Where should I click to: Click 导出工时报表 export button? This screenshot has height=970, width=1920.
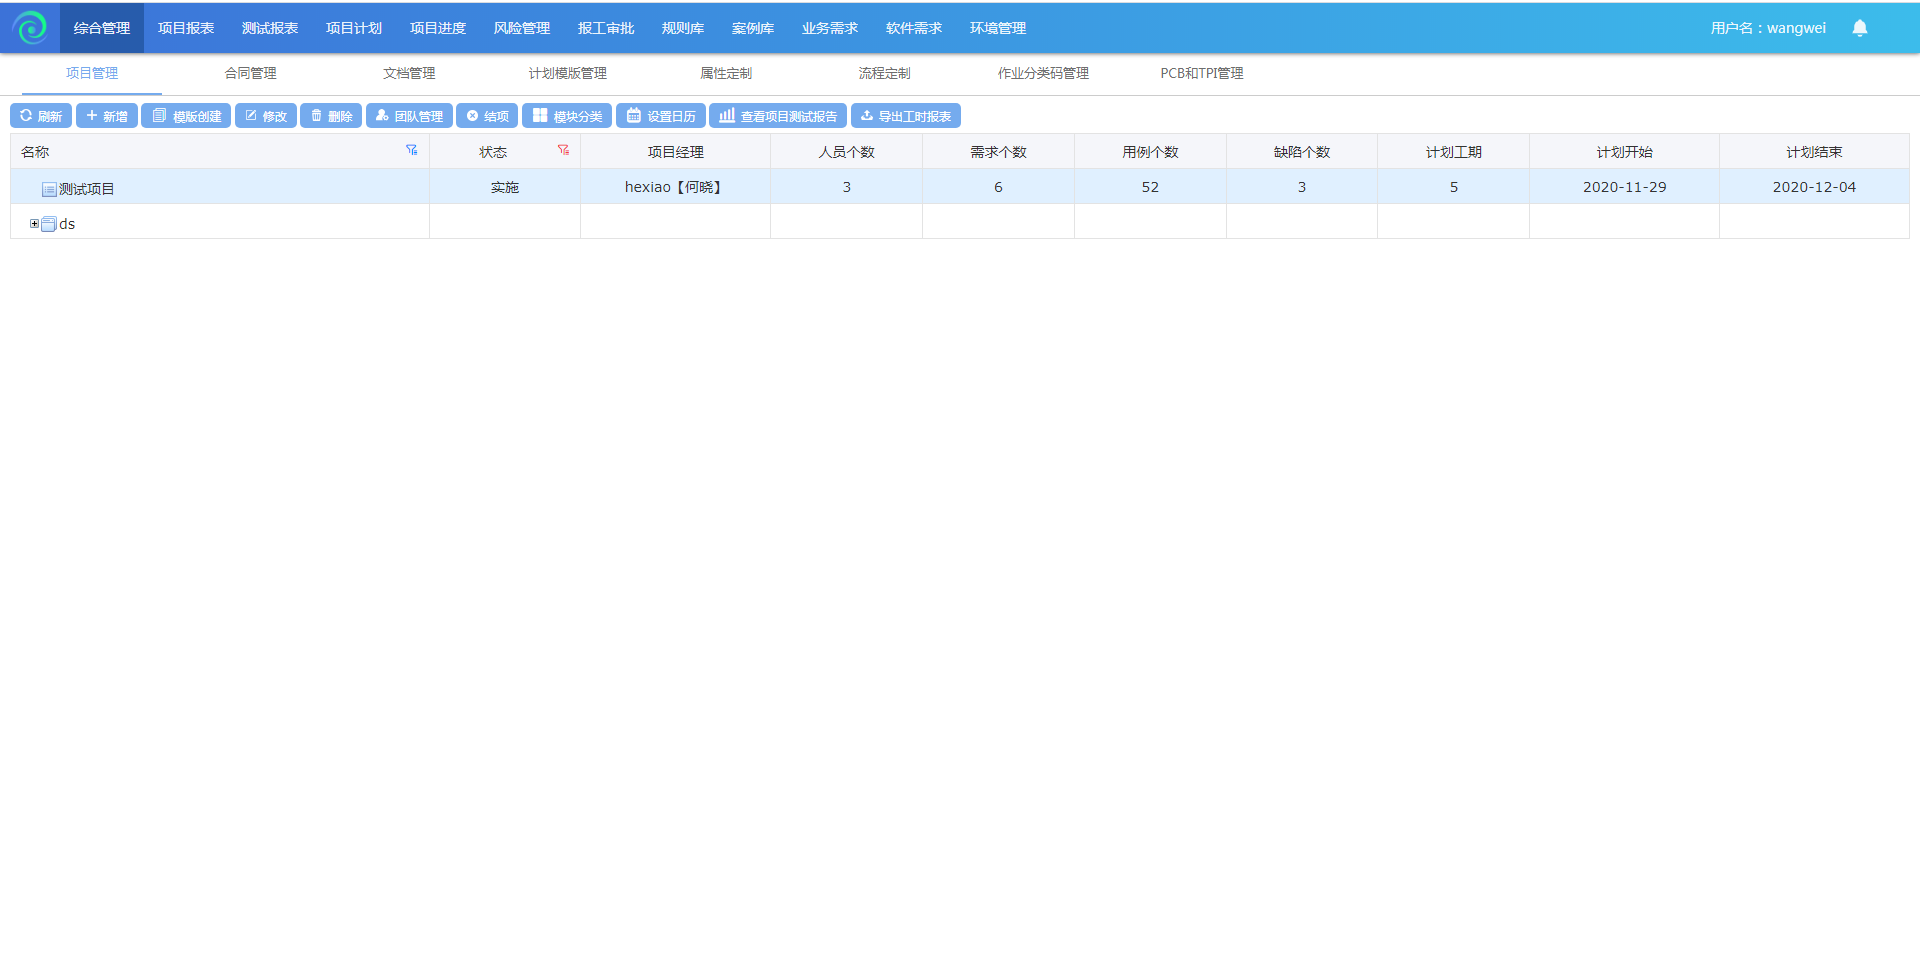[906, 116]
